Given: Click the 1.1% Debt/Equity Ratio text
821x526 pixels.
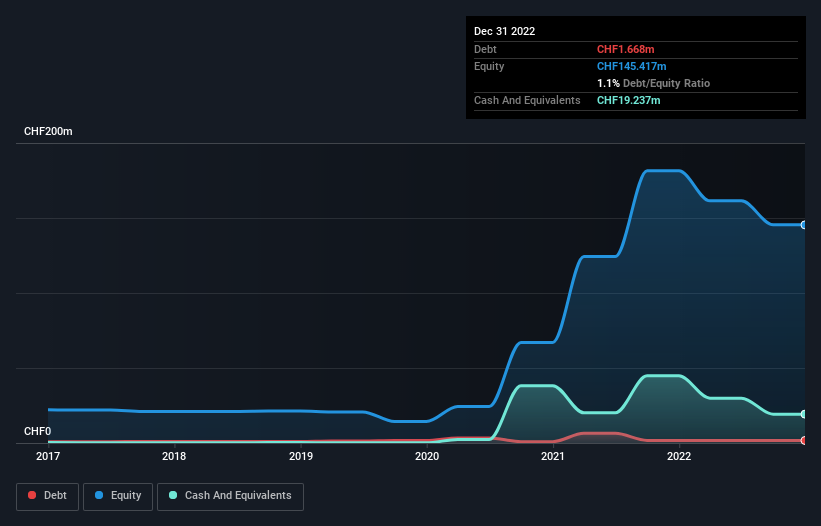Looking at the screenshot, I should [x=653, y=83].
